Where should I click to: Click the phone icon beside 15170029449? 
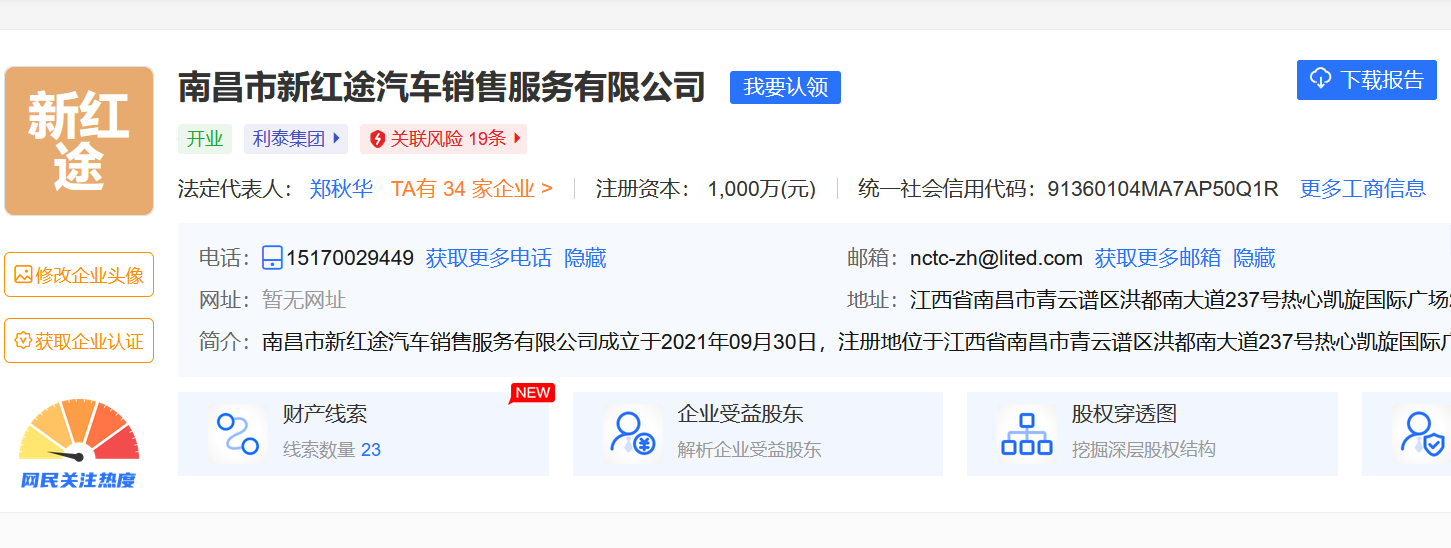coord(272,258)
